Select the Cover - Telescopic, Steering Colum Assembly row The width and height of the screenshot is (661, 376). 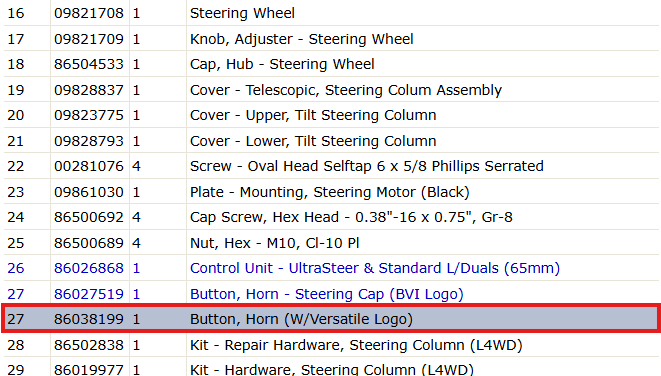[331, 90]
